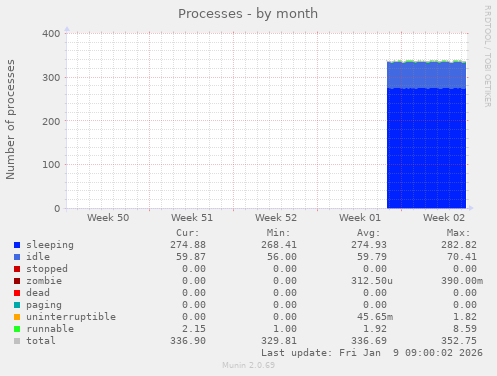Screen dimensions: 497x376
Task: Click the 'Munin 2.0.69' version text
Action: point(249,365)
